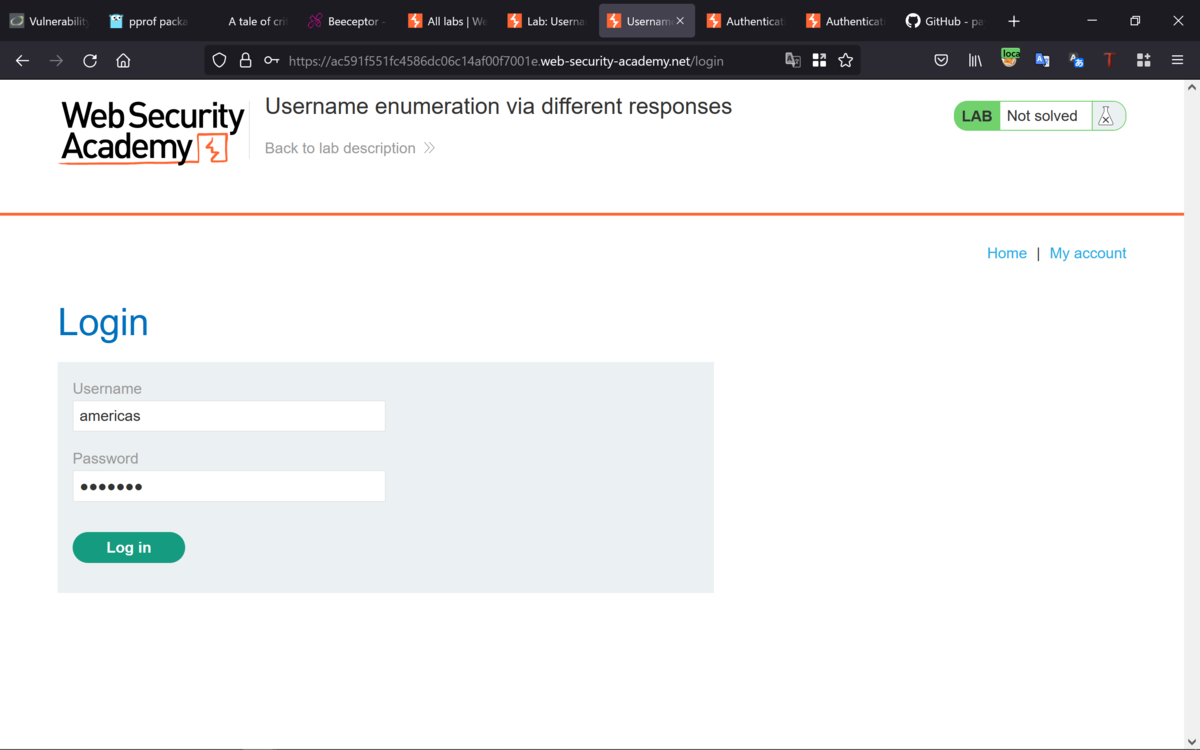Close the active Username tab
This screenshot has height=750, width=1200.
680,21
